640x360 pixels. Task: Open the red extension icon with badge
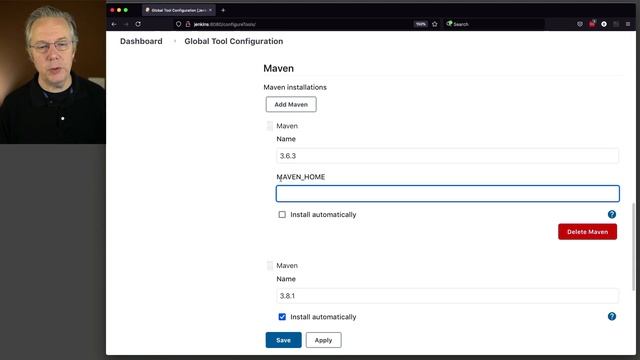click(x=592, y=24)
